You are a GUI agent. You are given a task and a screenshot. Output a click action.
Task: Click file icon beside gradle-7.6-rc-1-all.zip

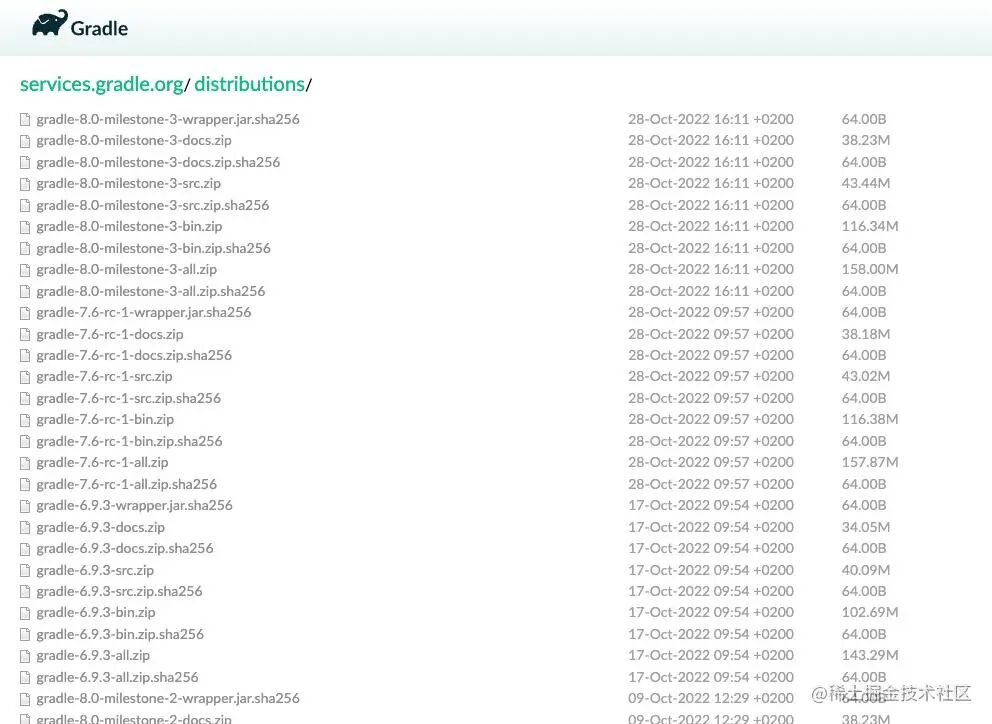[x=25, y=463]
